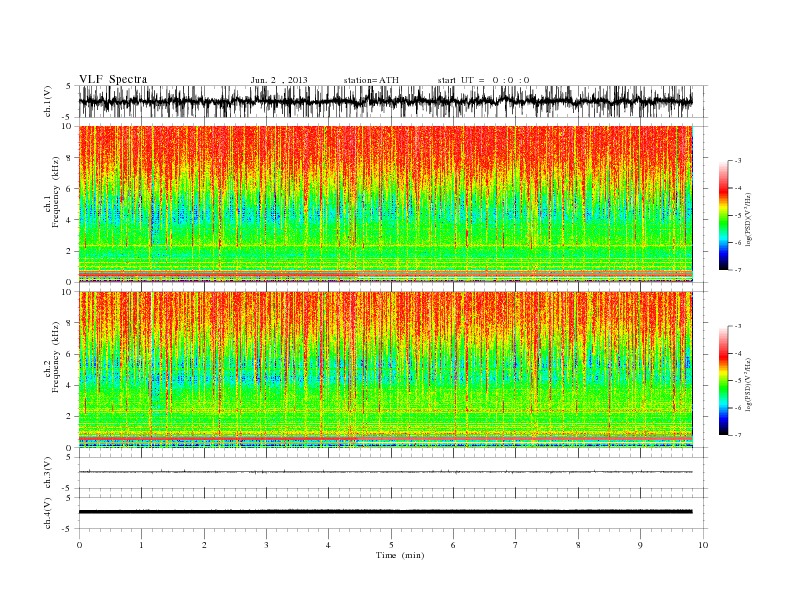This screenshot has width=792, height=612.
Task: Click the "10" tick on the Time axis
Action: pos(703,545)
